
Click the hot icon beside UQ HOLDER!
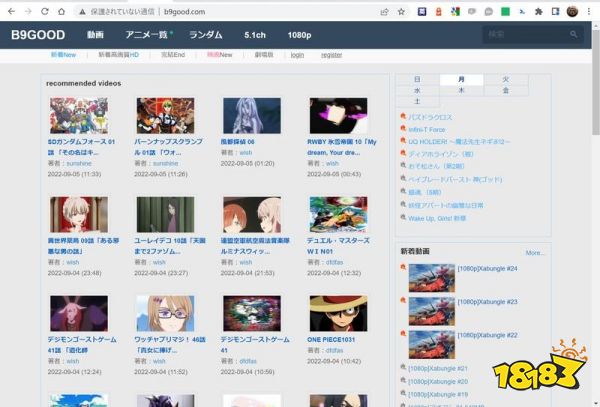pyautogui.click(x=403, y=140)
